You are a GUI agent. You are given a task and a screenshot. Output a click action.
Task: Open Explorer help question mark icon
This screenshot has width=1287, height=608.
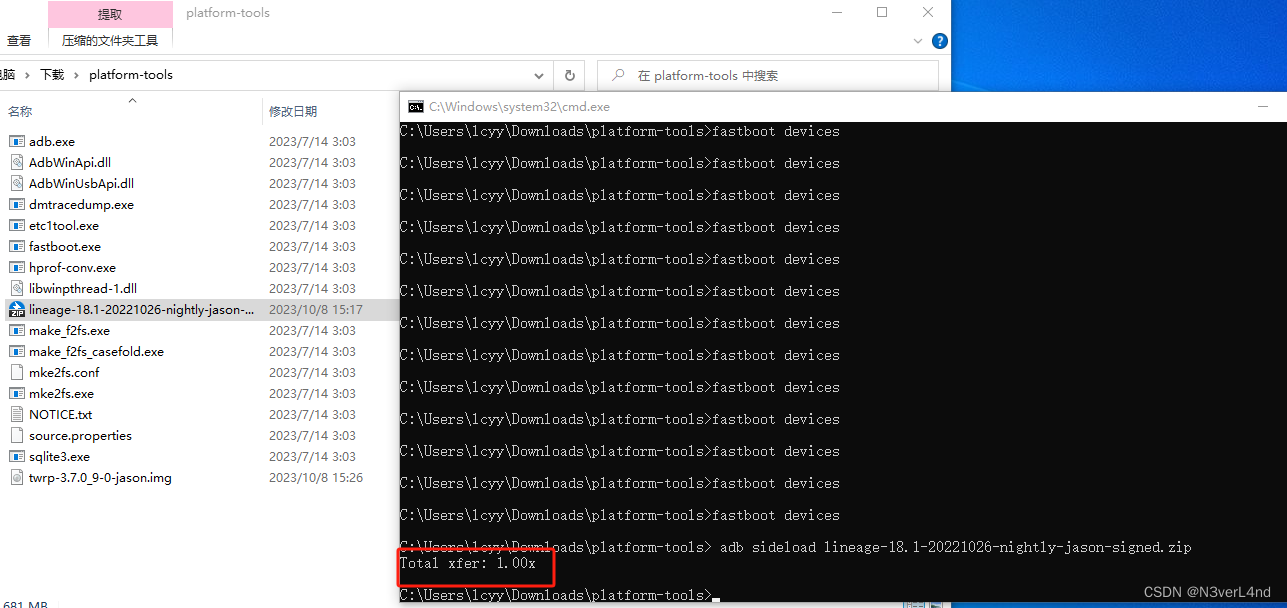[x=939, y=41]
